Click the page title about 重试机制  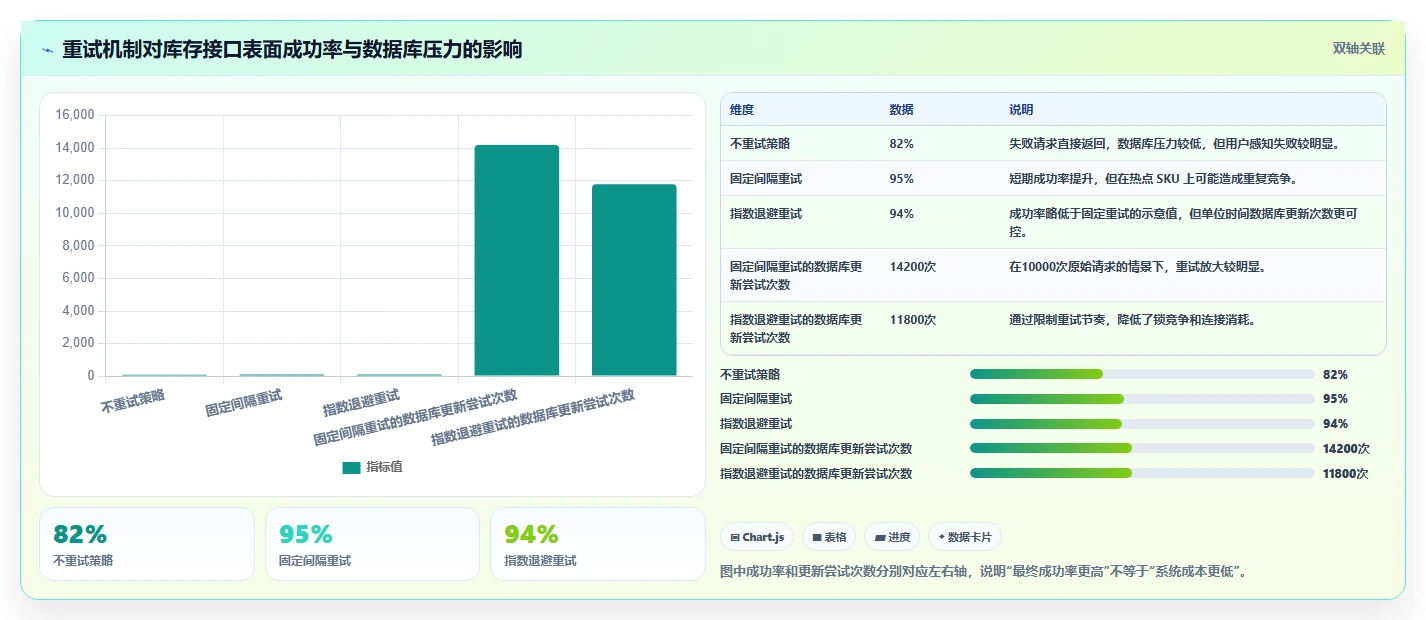tap(292, 50)
